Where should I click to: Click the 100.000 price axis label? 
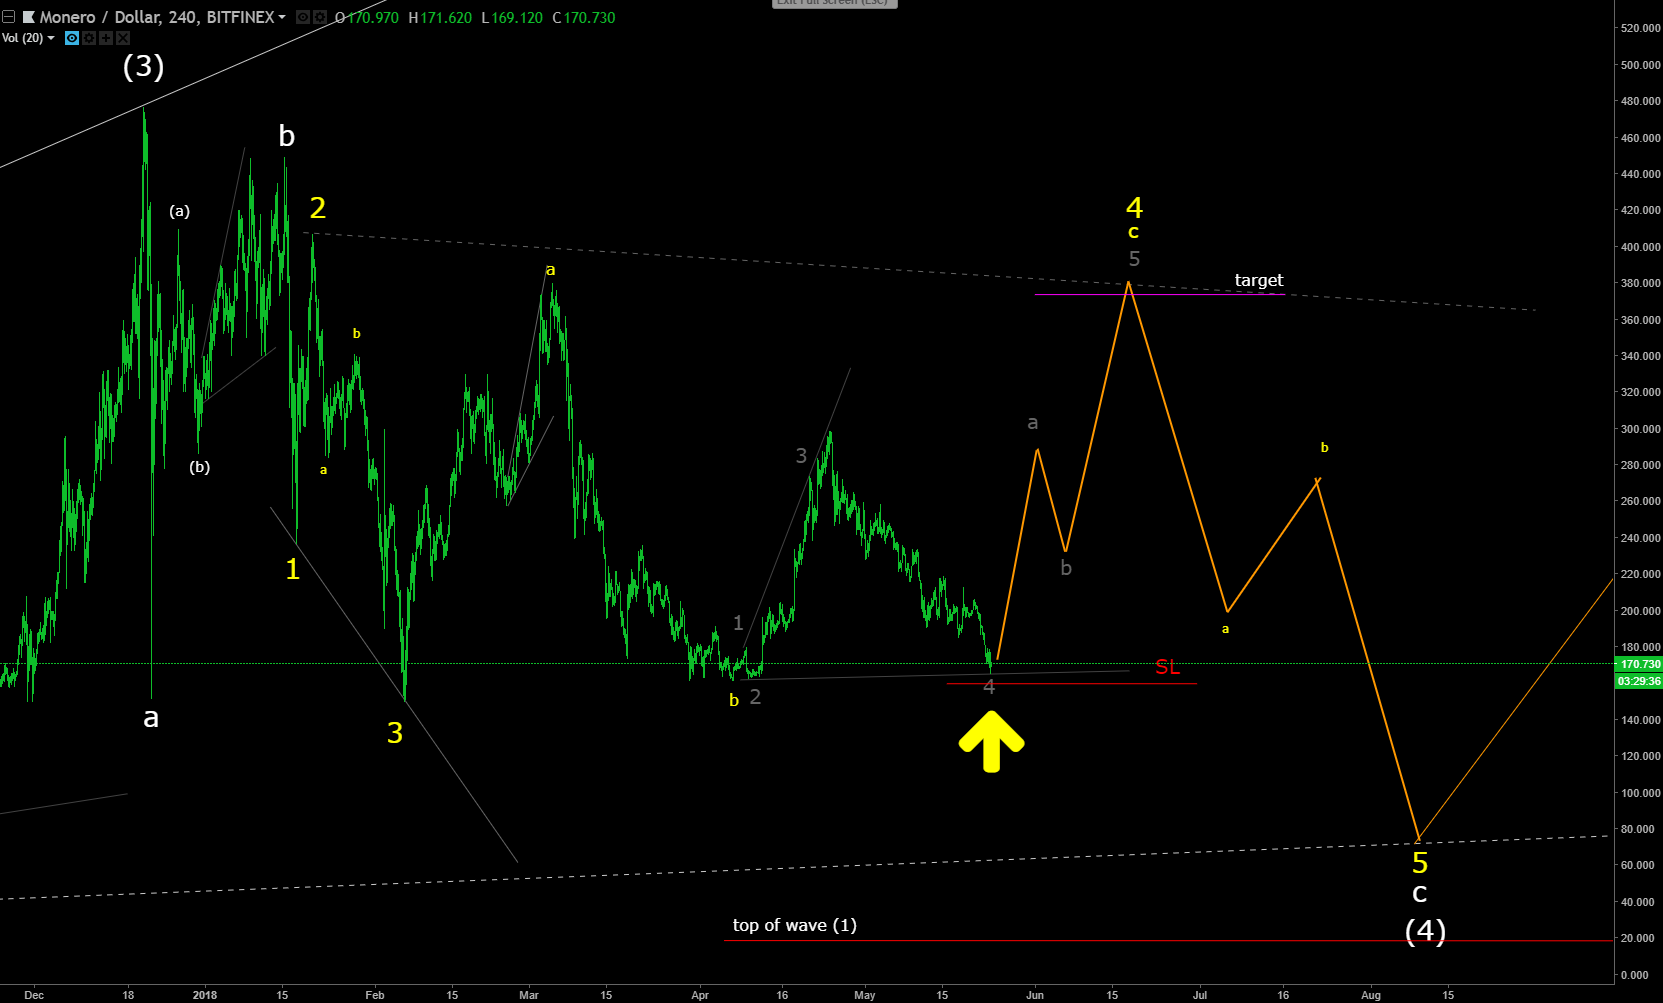[x=1641, y=793]
